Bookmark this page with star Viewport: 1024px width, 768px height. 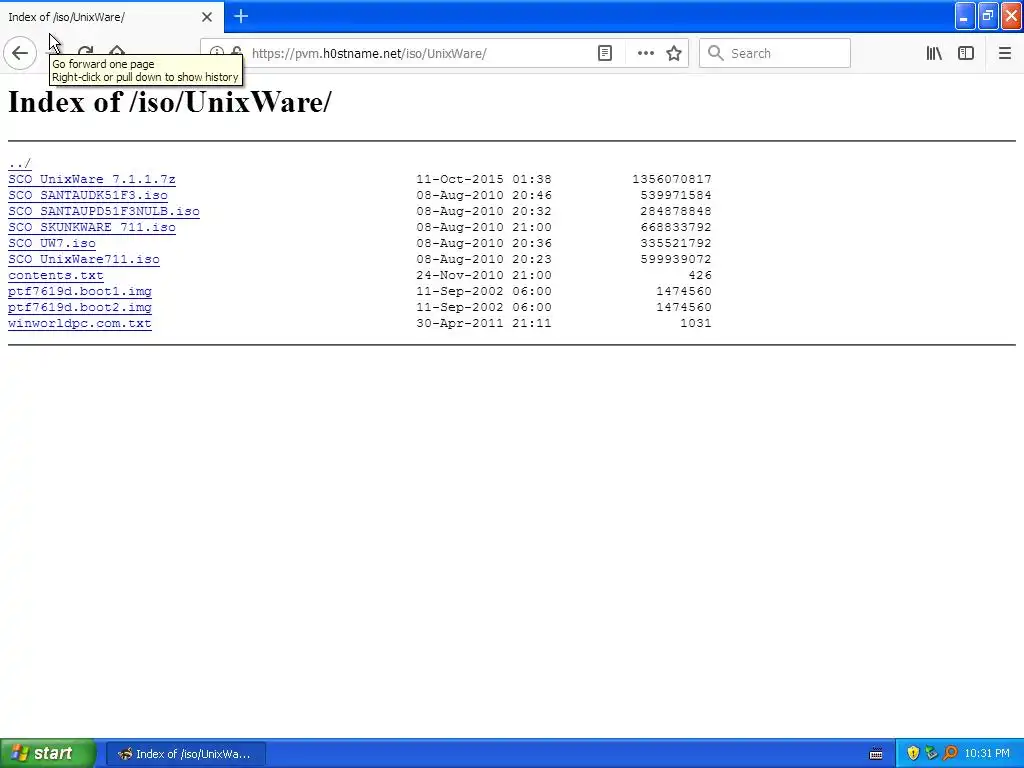pos(674,53)
